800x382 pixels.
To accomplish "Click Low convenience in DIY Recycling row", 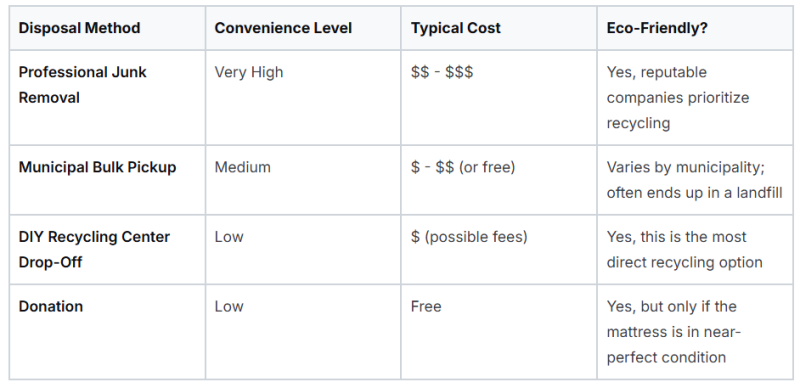I will [229, 237].
